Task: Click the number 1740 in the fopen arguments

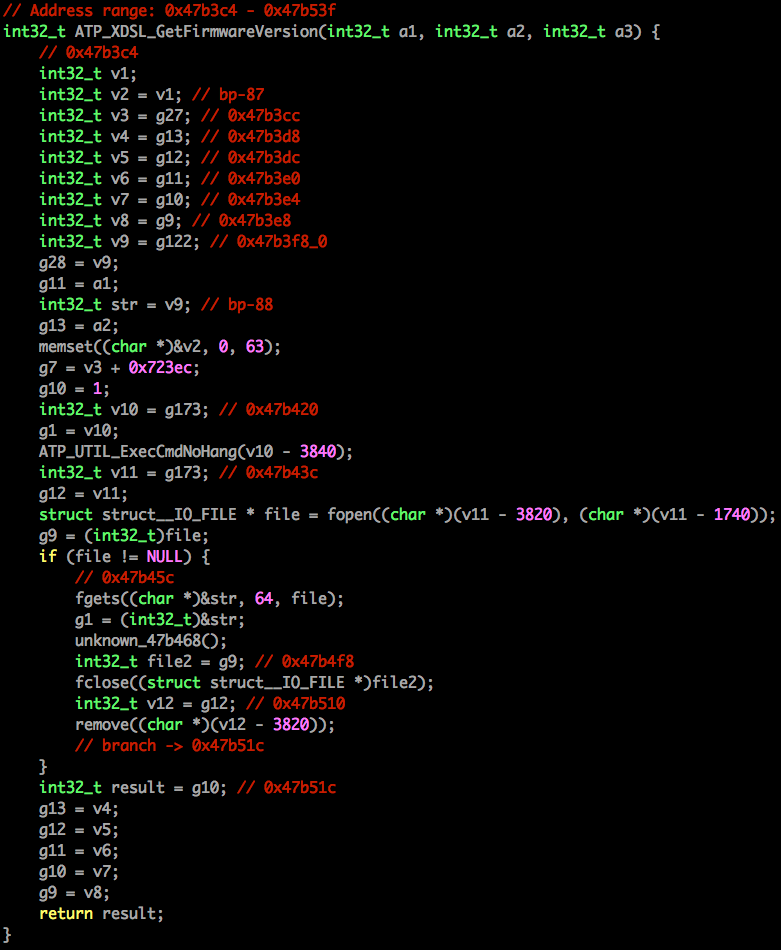Action: [x=732, y=514]
